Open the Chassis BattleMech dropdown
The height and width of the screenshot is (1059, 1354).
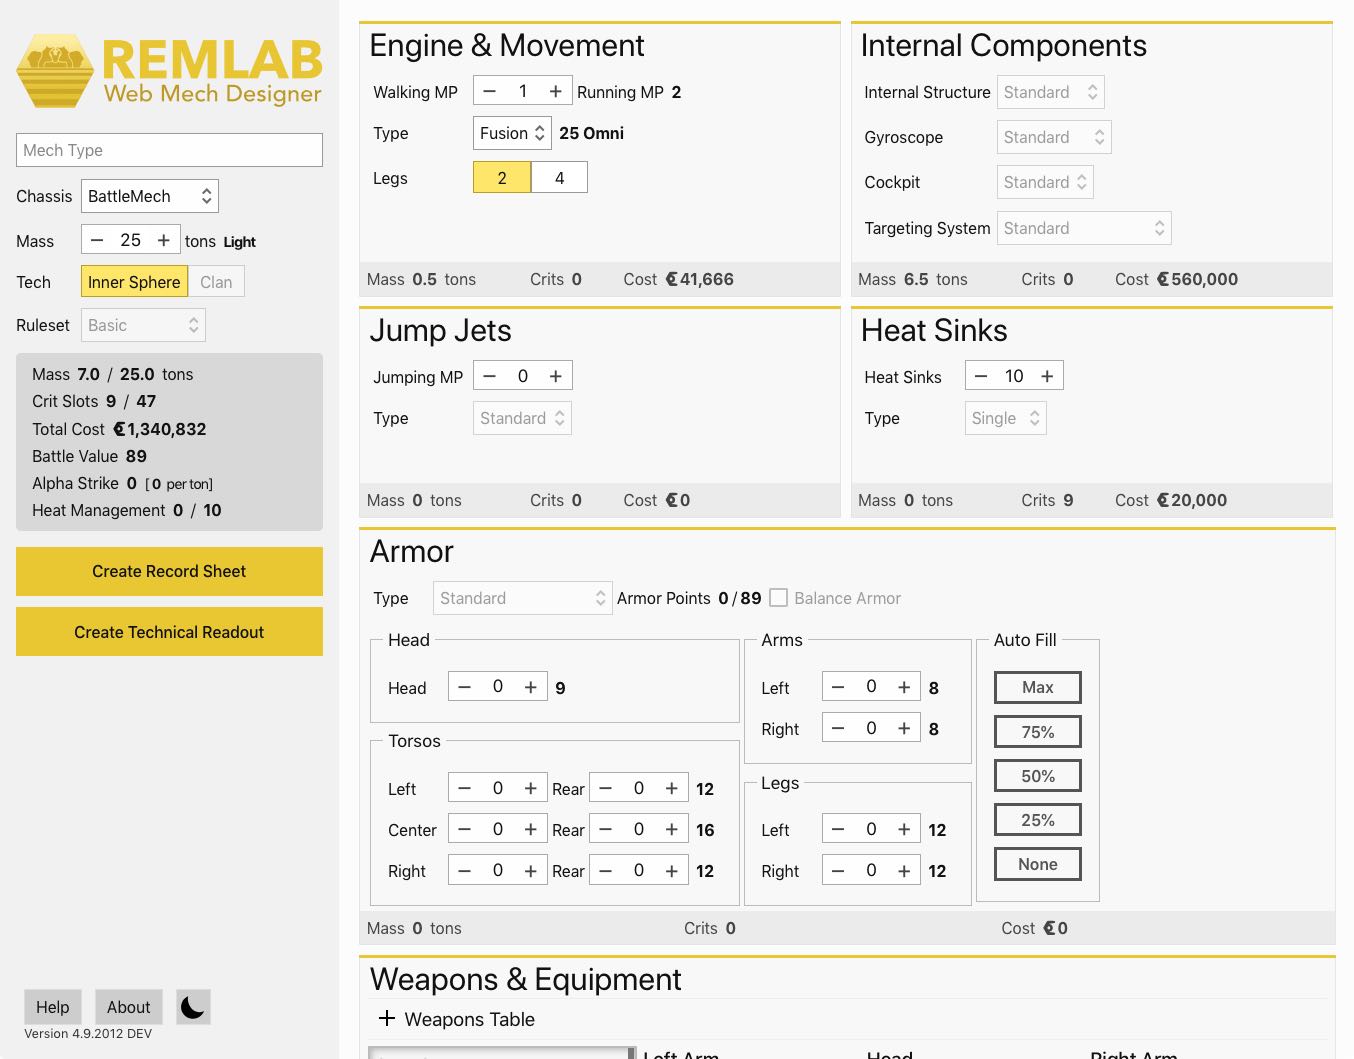pos(150,196)
